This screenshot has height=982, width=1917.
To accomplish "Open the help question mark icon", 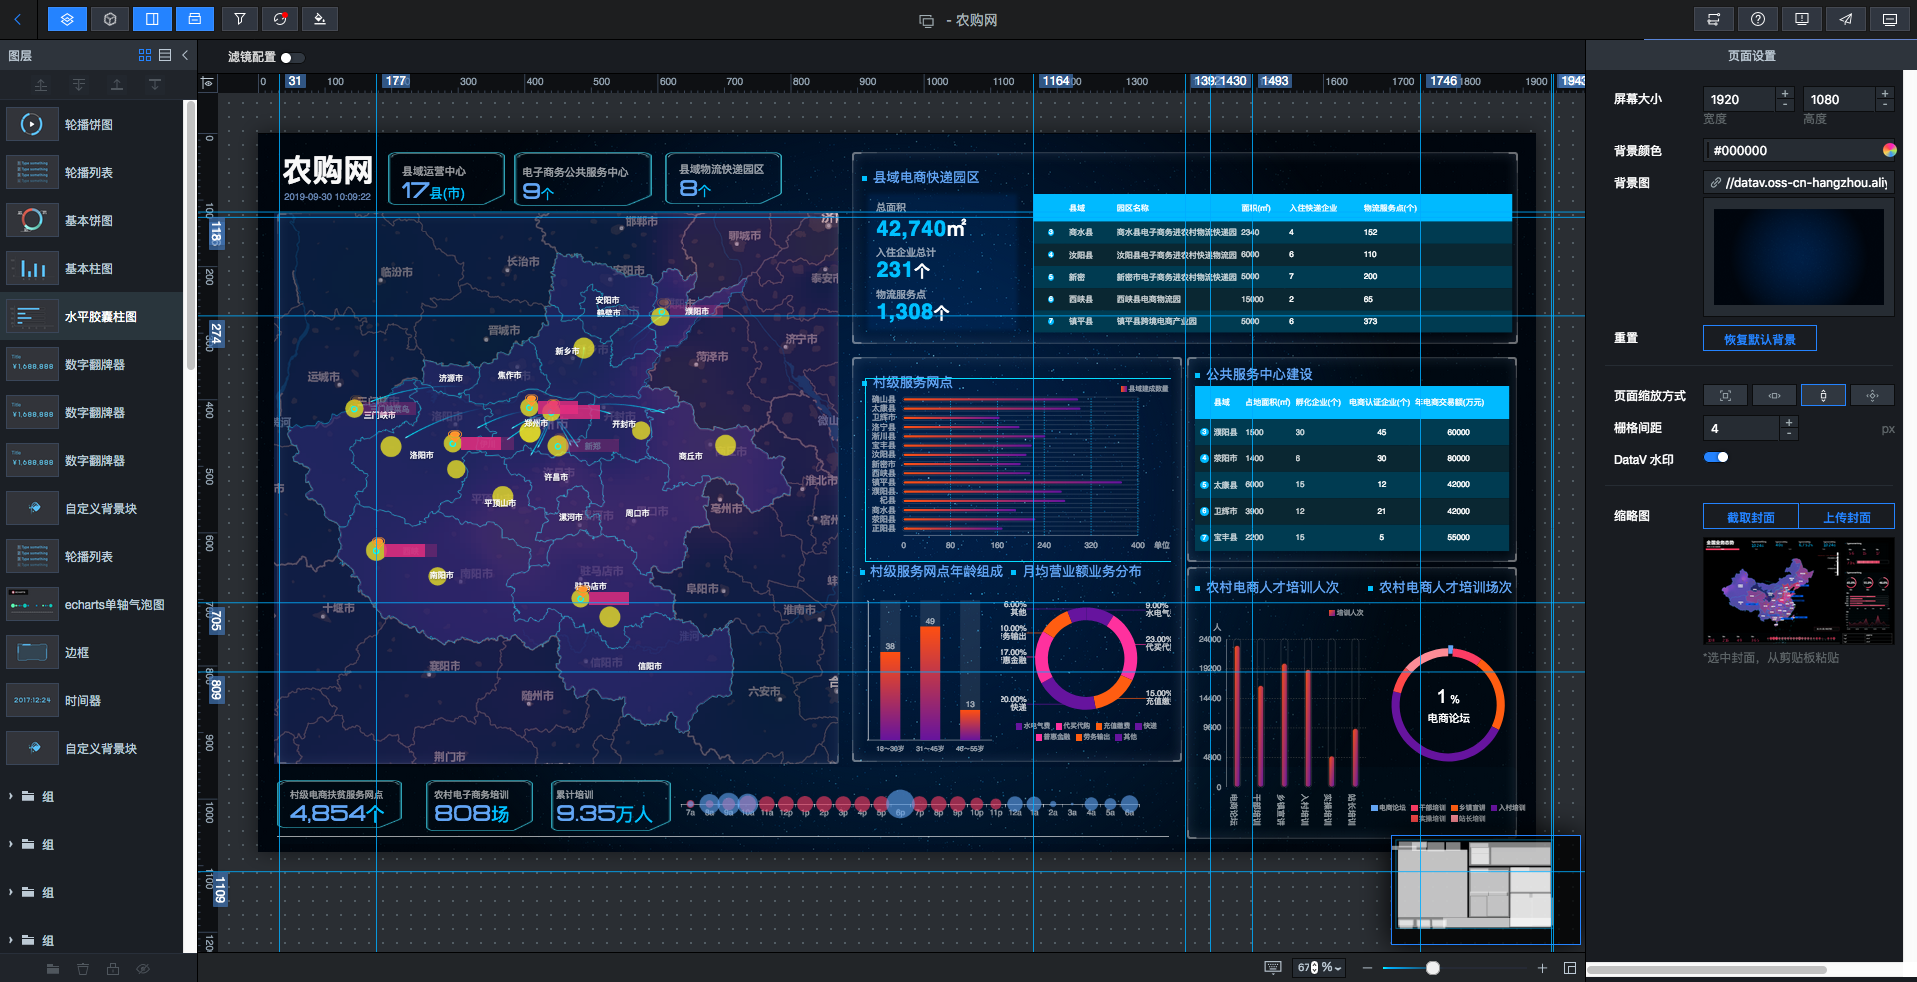I will (1758, 19).
